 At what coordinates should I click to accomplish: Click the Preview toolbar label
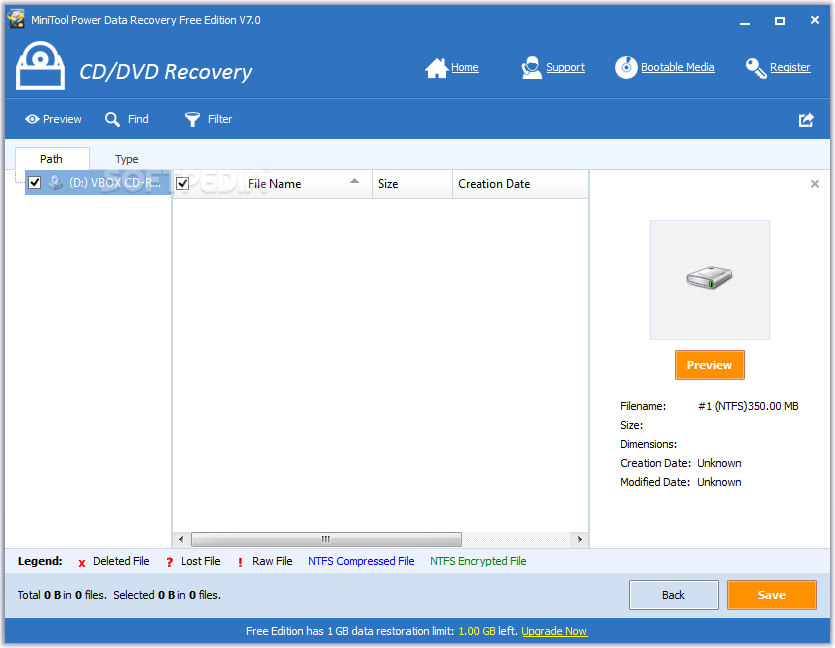[x=62, y=119]
